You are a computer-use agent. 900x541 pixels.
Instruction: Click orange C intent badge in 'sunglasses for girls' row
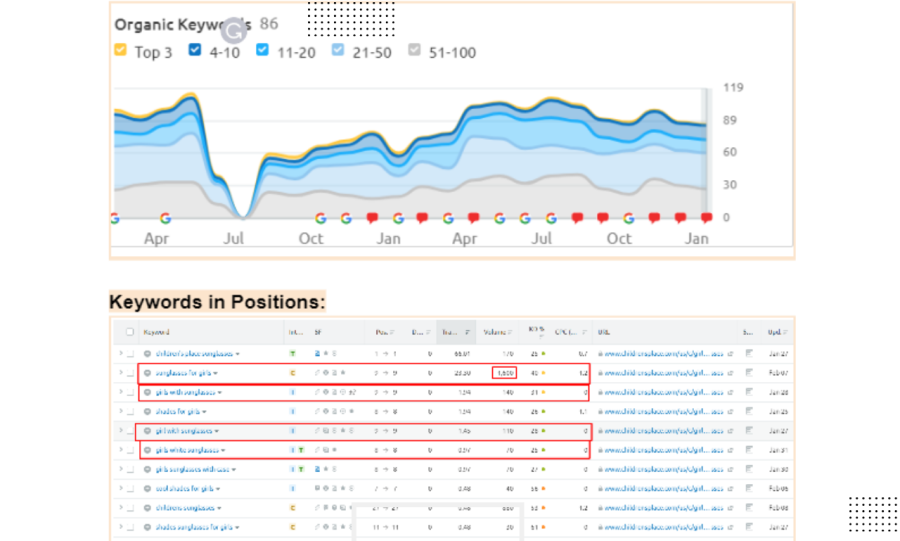[292, 373]
